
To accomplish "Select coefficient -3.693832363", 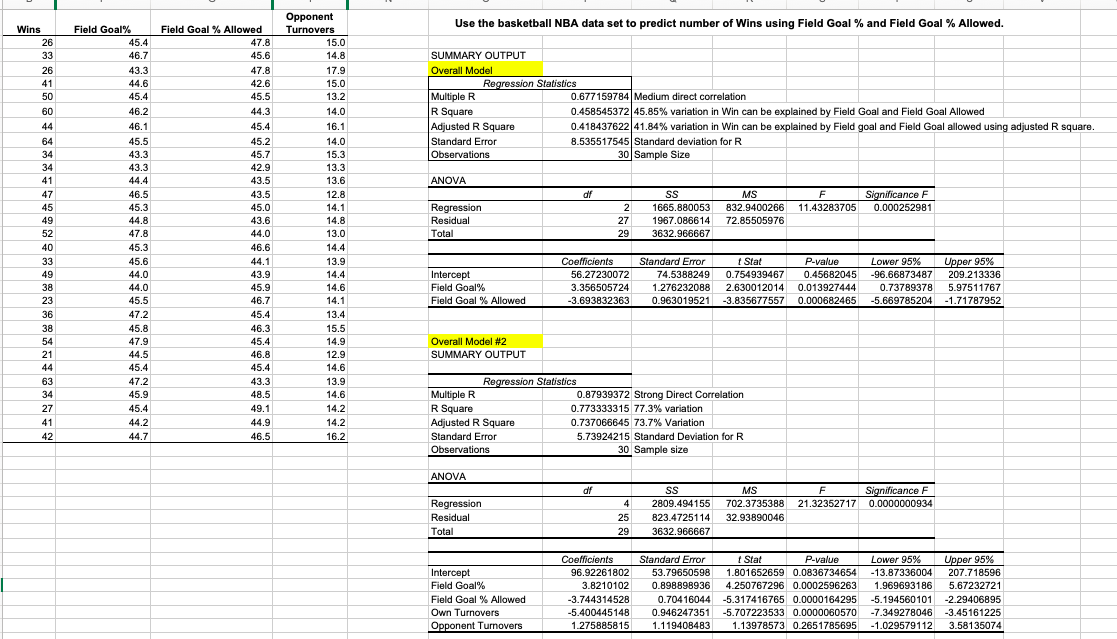I will (x=598, y=301).
